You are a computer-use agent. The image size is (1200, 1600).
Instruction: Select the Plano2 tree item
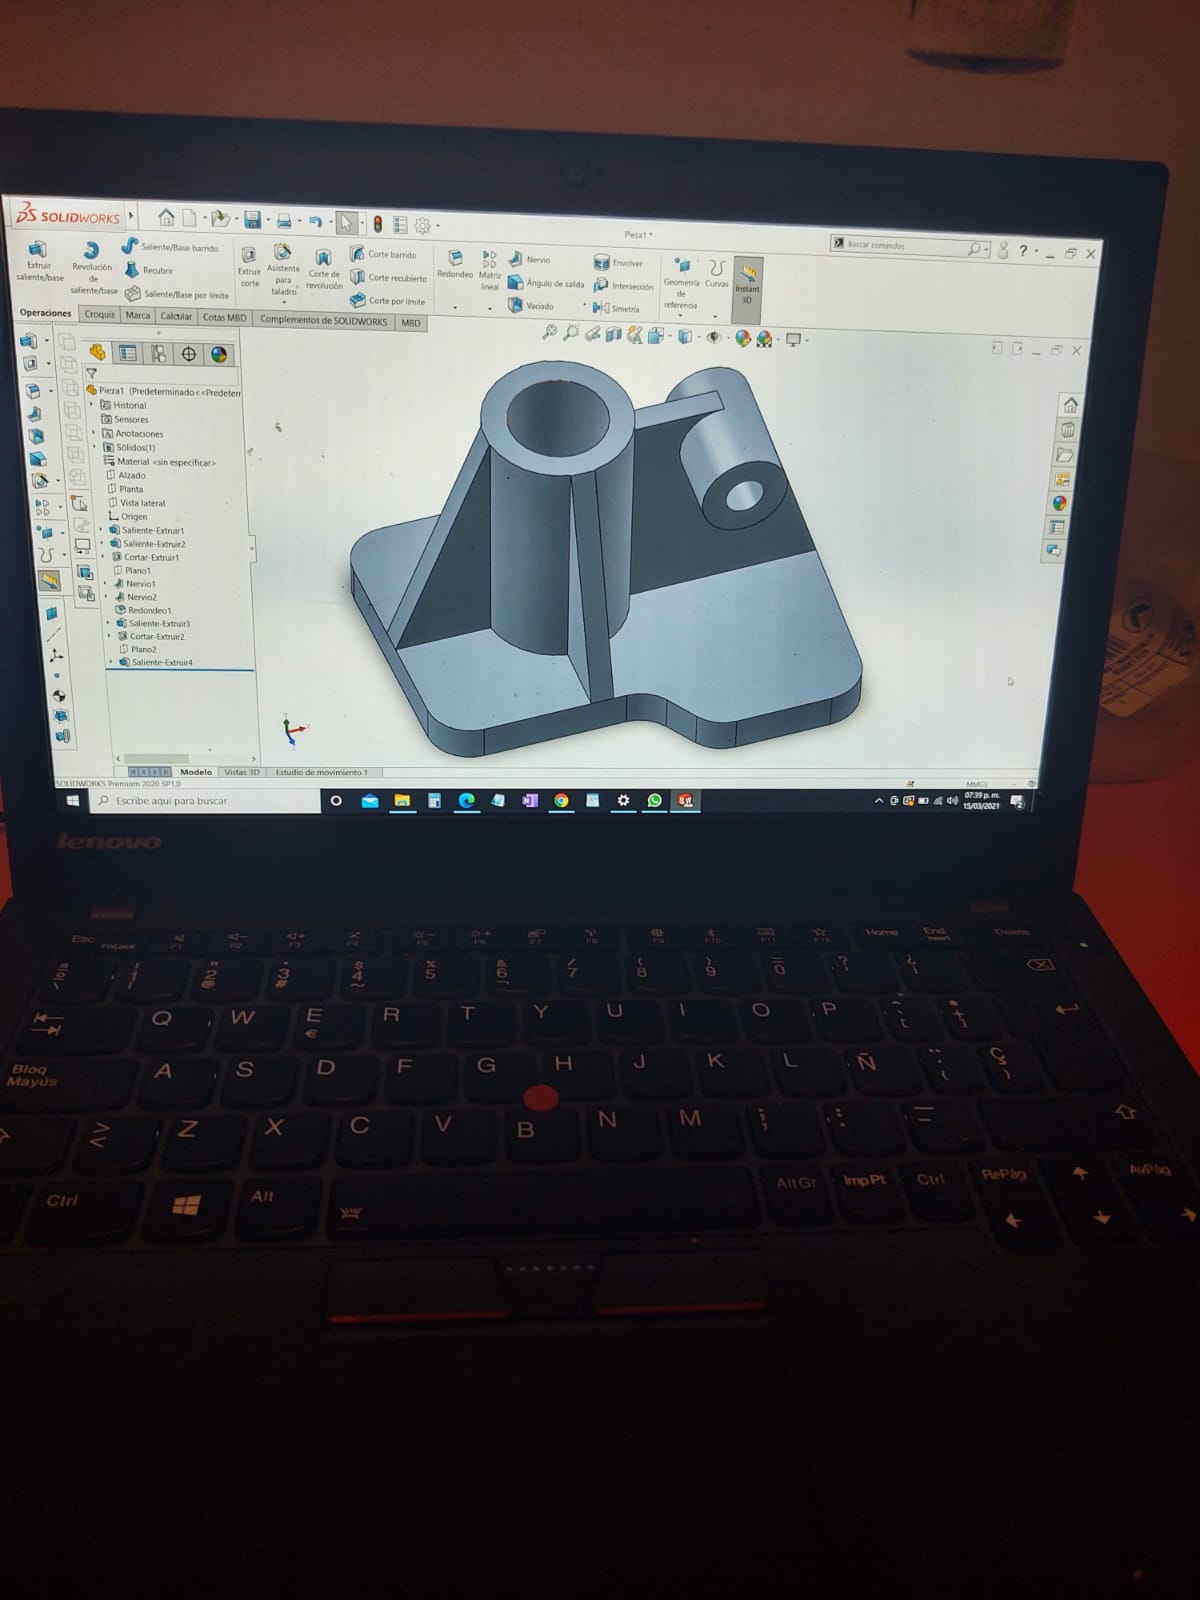coord(137,649)
